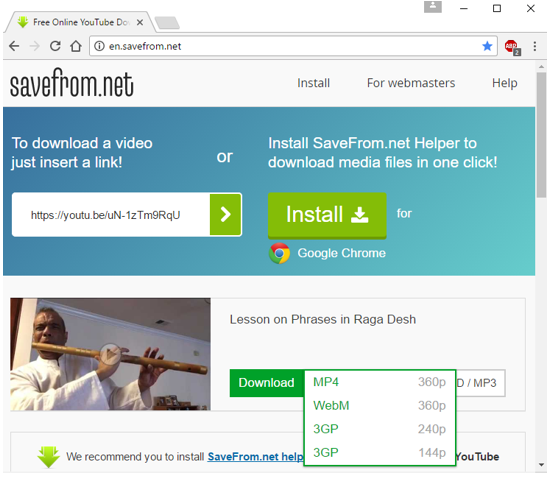Open the Chrome three-dot menu

[534, 46]
